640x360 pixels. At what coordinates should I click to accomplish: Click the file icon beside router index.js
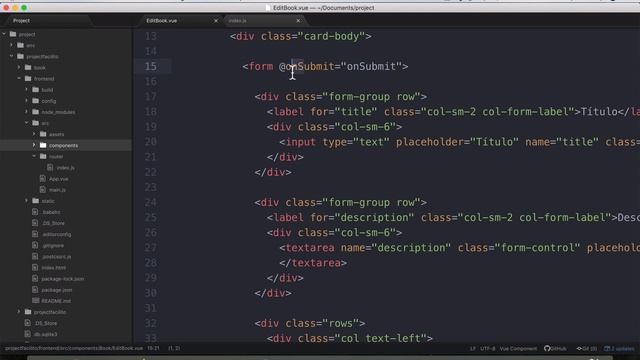(x=50, y=167)
